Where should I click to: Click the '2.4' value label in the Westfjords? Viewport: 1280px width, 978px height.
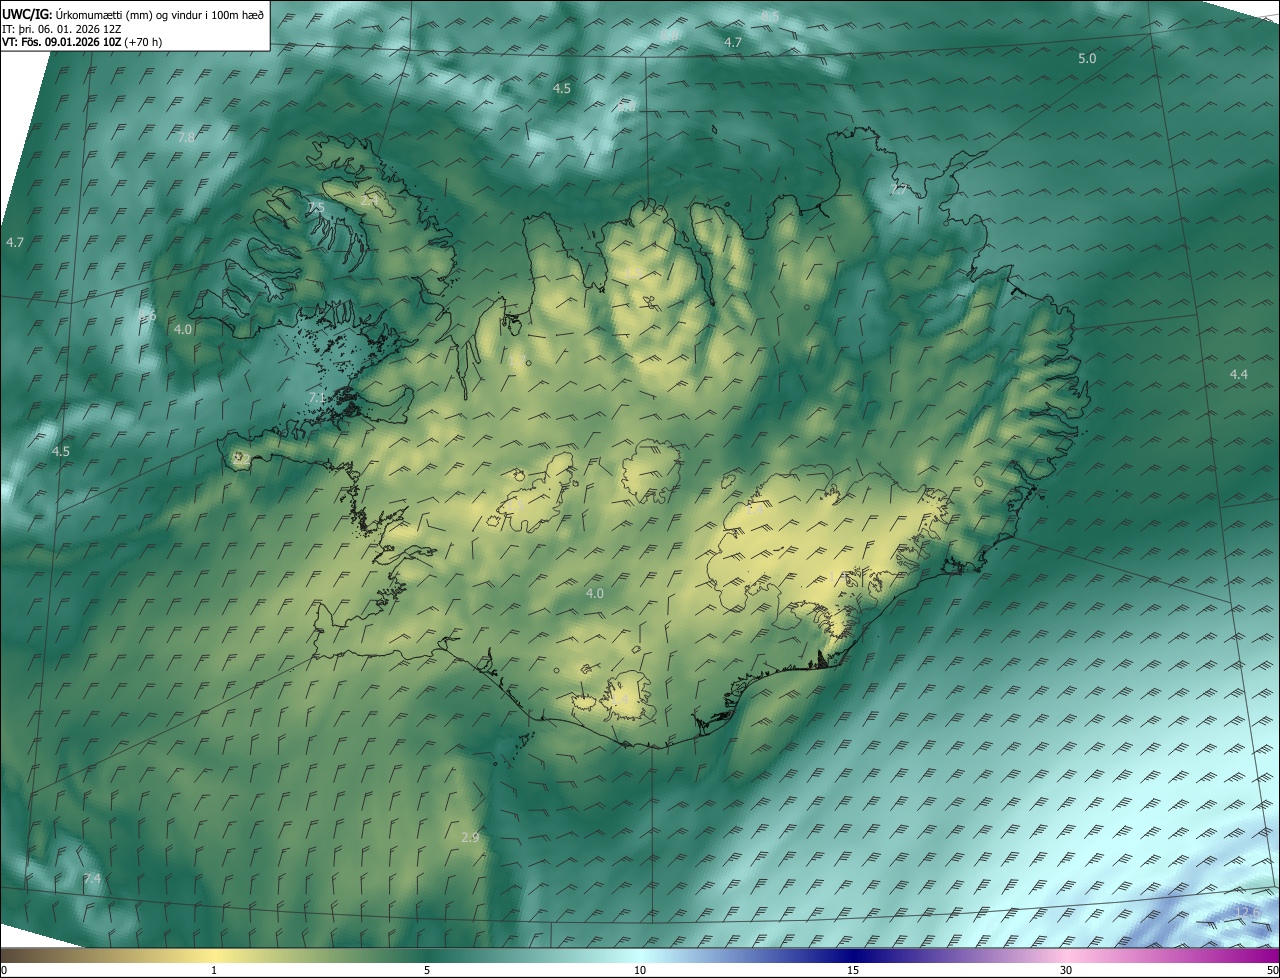click(x=370, y=201)
